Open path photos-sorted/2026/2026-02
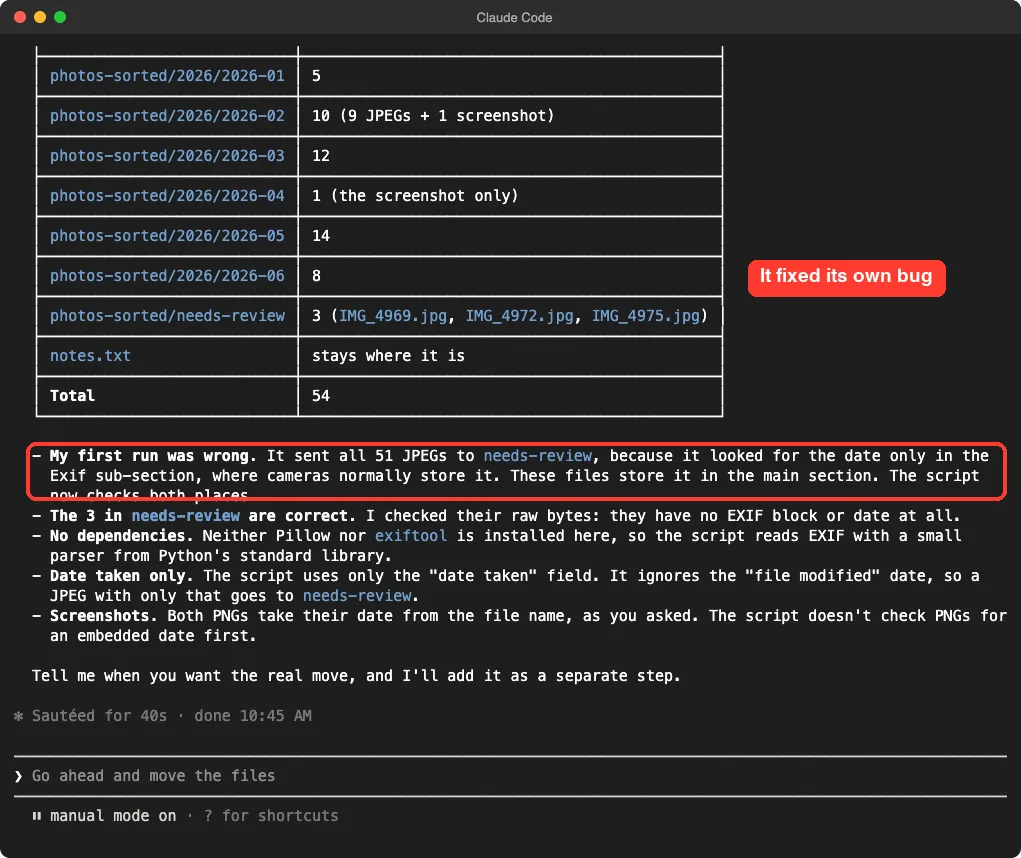The image size is (1021, 858). click(167, 116)
